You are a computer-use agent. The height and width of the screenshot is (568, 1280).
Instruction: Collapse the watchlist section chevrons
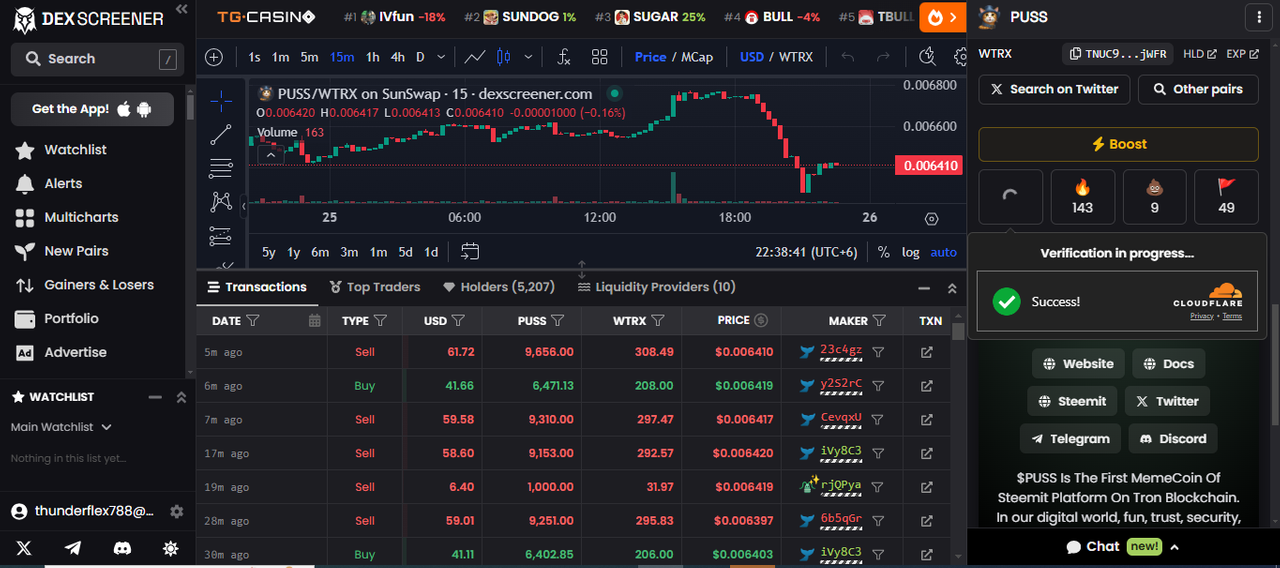(181, 397)
